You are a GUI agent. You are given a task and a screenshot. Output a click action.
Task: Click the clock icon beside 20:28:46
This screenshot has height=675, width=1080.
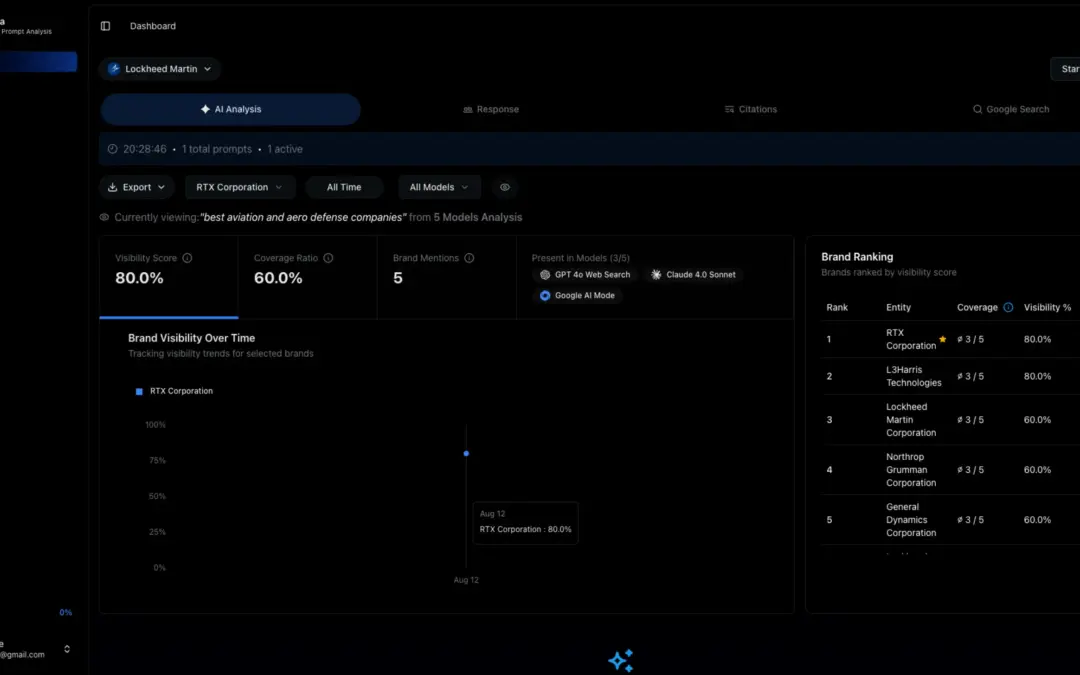coord(112,149)
